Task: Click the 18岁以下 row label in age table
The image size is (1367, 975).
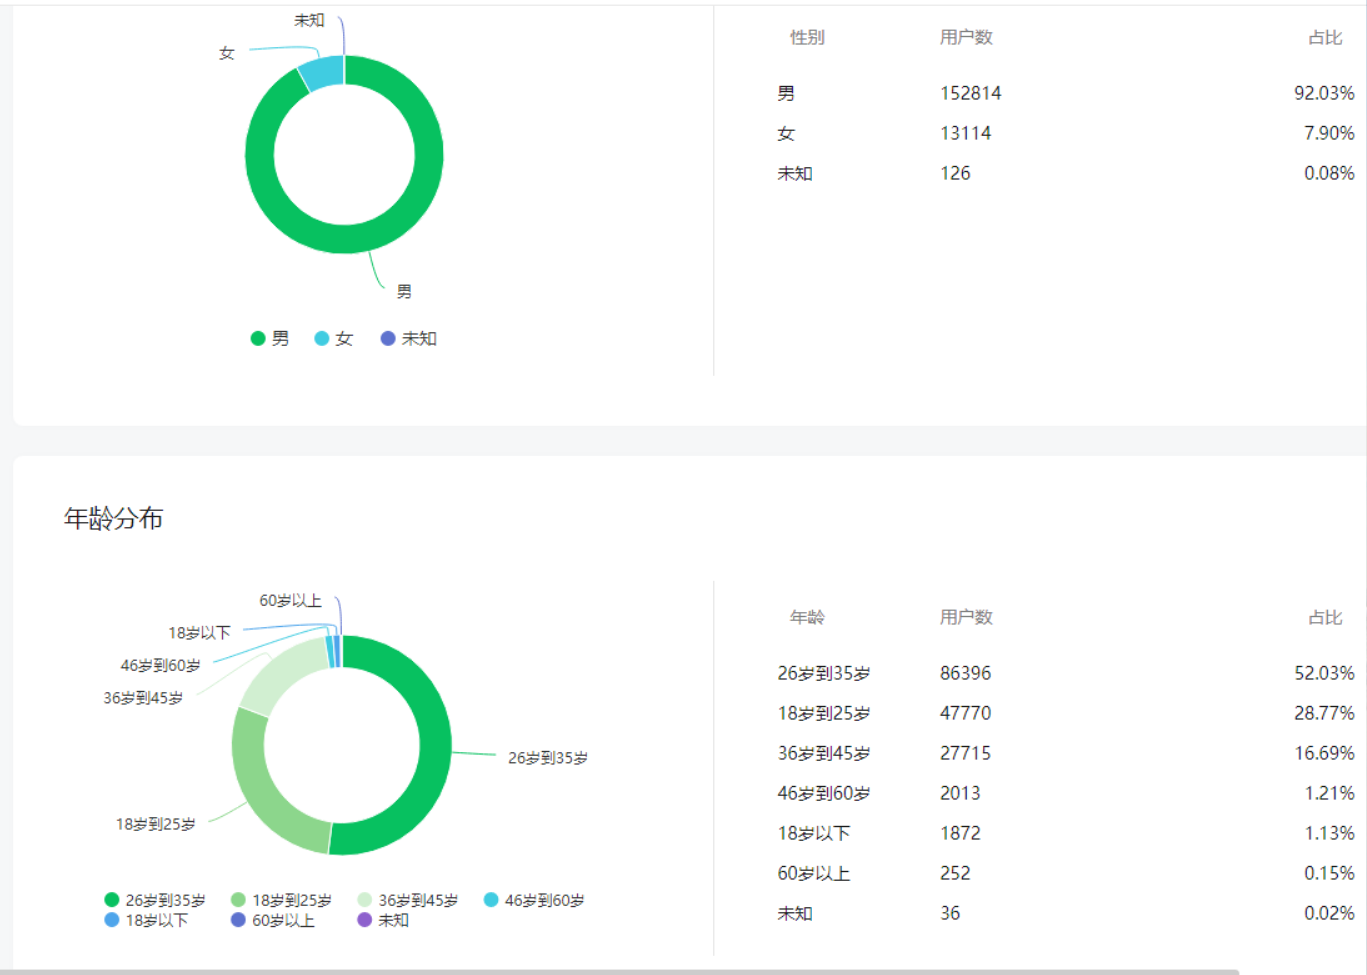Action: pos(814,833)
